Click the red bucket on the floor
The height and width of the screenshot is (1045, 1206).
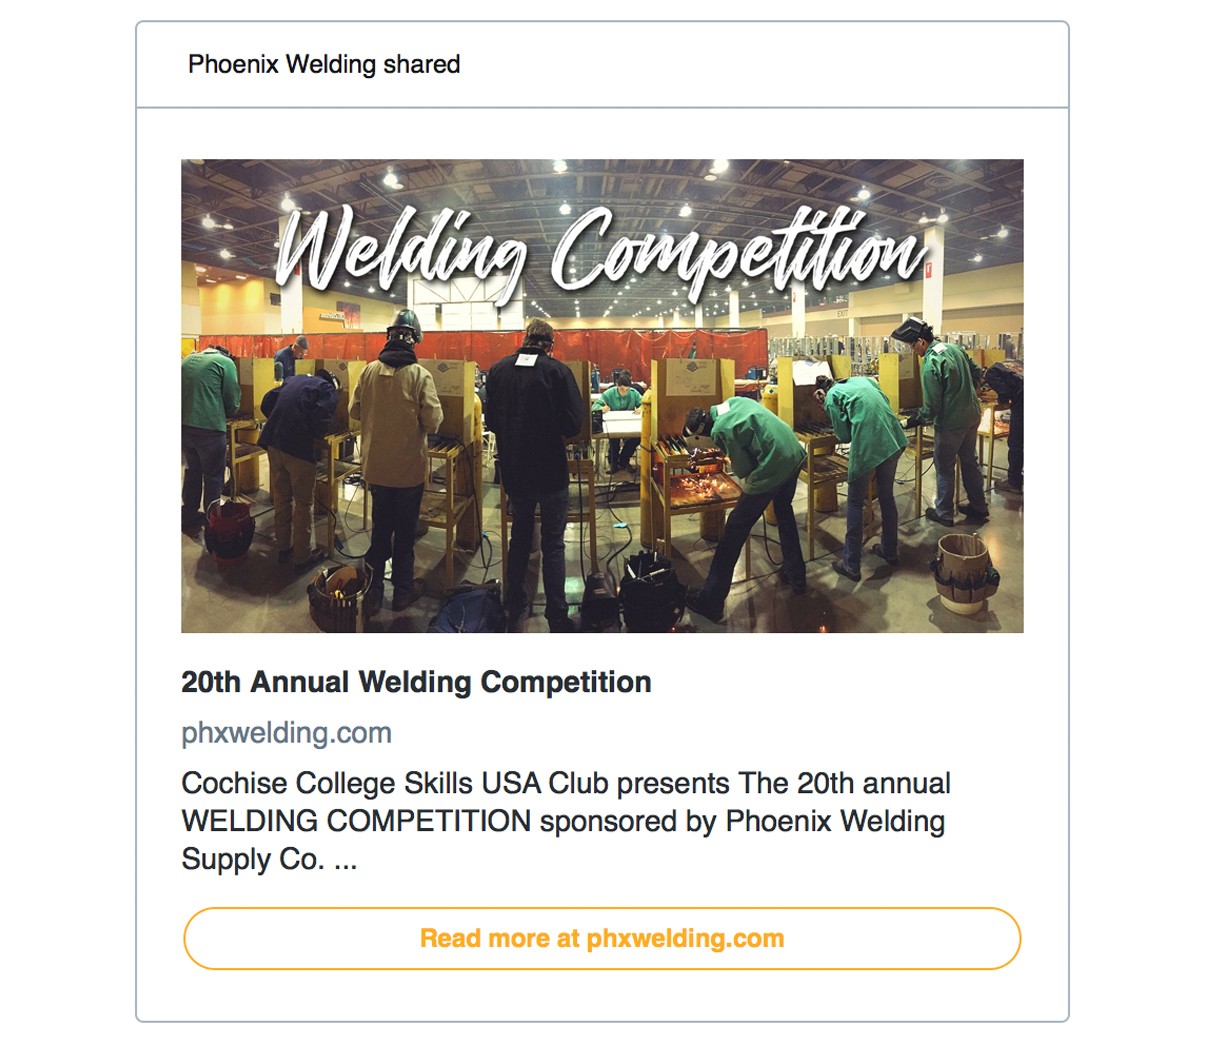[229, 529]
